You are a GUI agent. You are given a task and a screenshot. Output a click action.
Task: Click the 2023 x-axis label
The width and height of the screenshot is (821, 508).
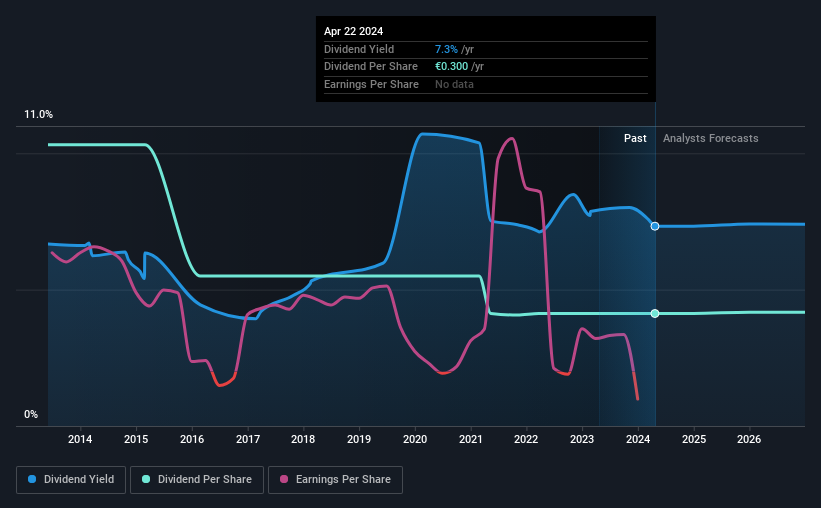coord(582,439)
